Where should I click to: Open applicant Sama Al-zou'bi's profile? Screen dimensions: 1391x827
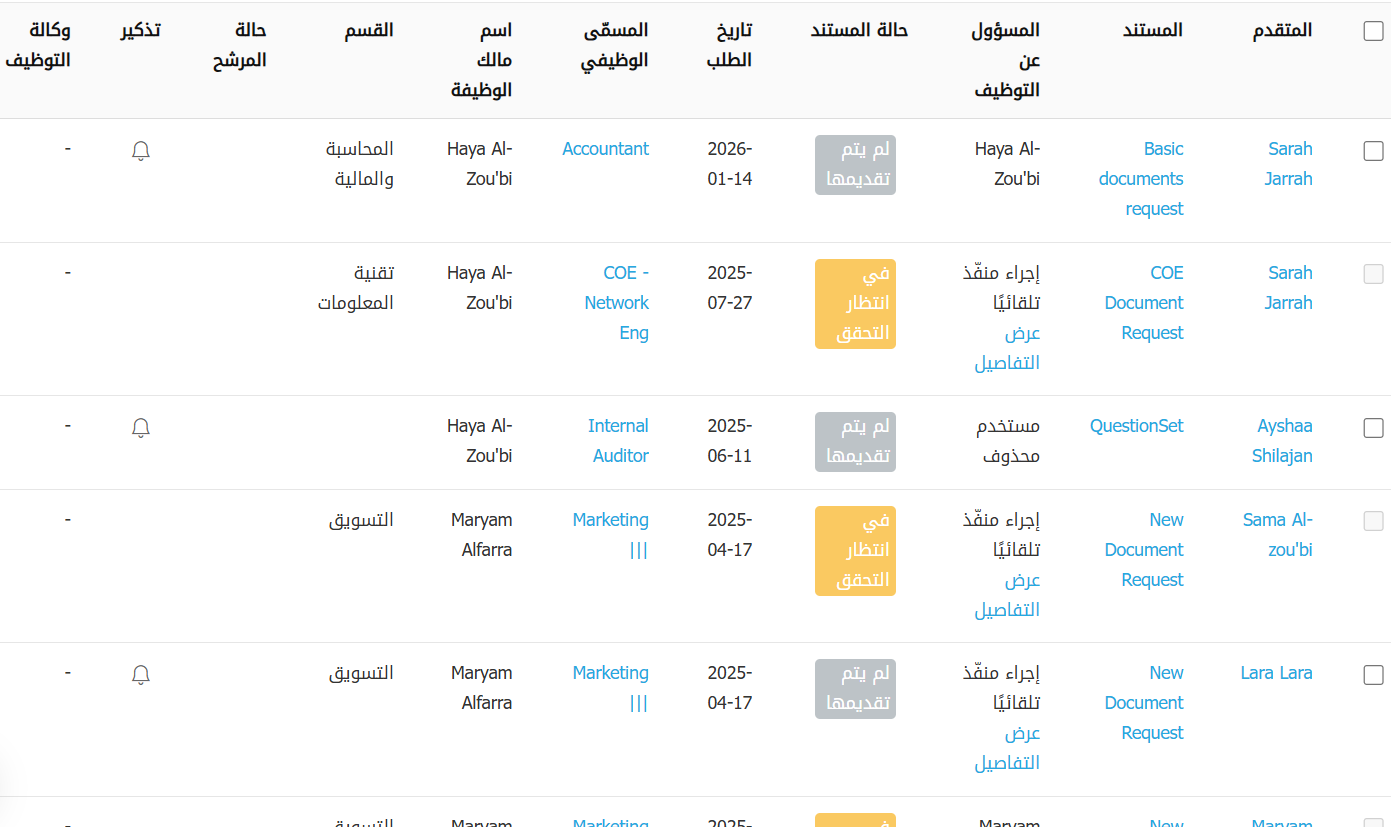tap(1277, 535)
